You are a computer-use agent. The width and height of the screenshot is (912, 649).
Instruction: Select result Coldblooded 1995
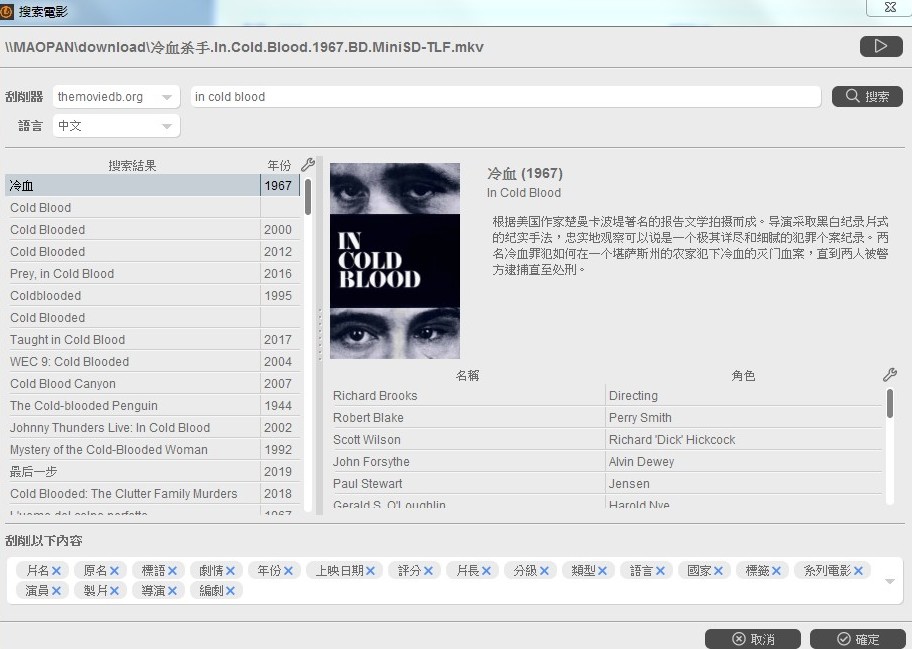(x=152, y=296)
